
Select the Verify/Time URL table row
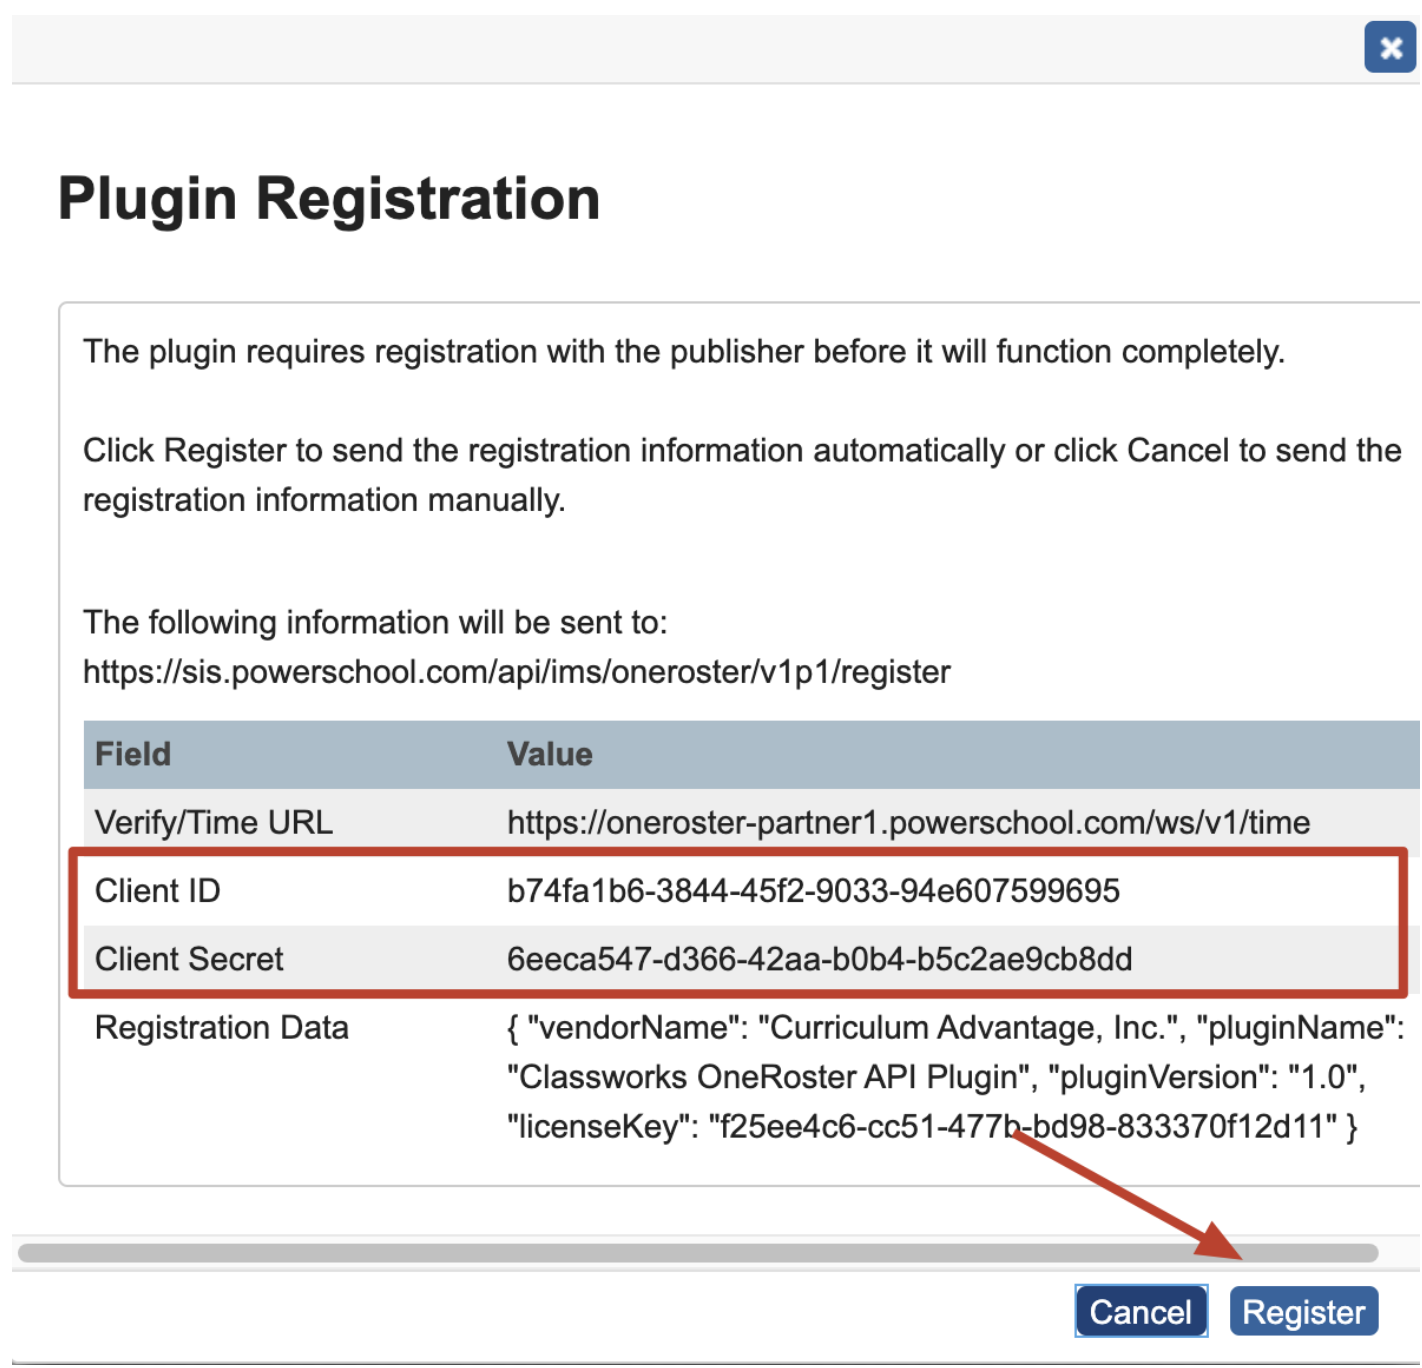[700, 822]
